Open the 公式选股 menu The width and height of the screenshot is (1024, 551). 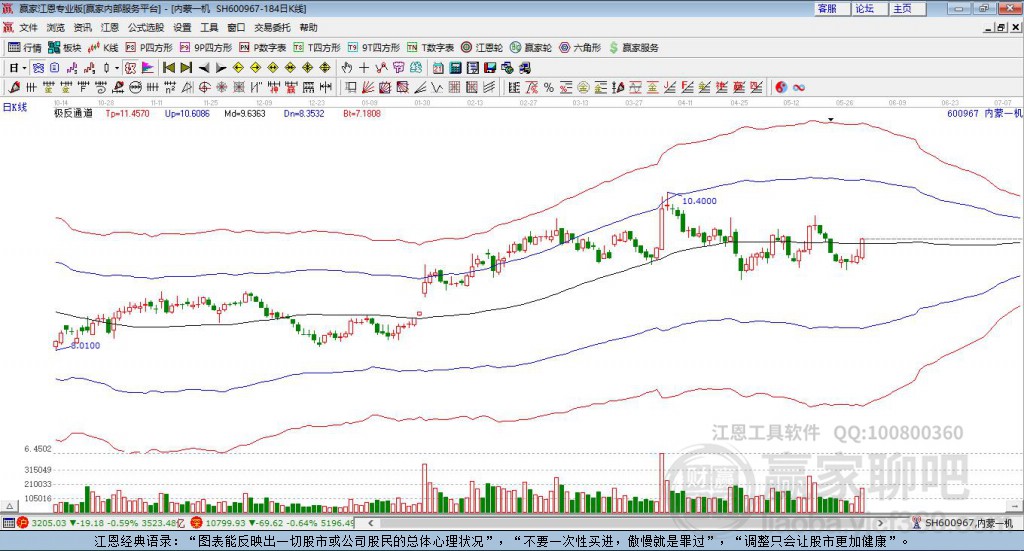point(146,27)
